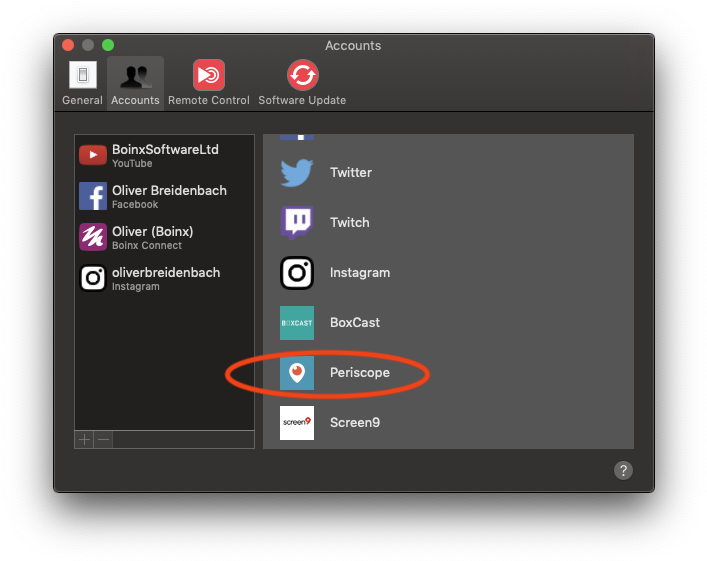Remove selected account with minus button
The image size is (707, 561).
104,439
